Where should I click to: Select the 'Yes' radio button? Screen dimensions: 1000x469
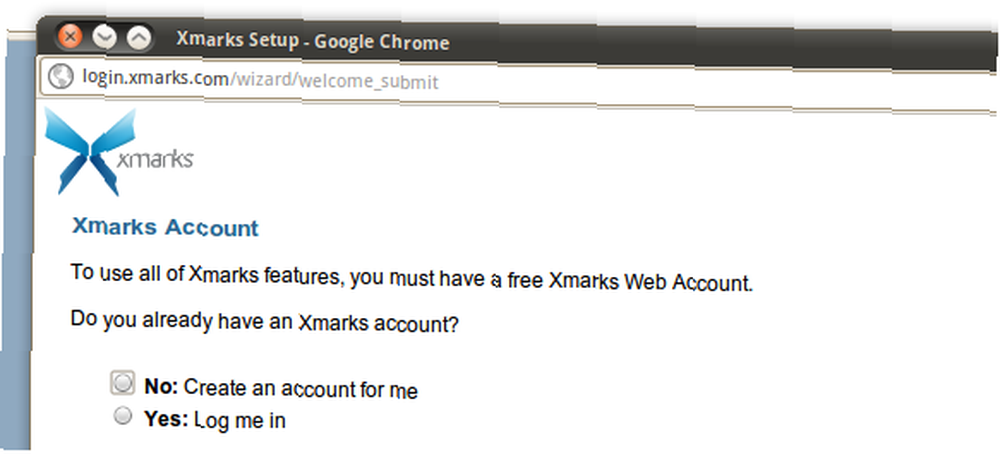tap(122, 416)
